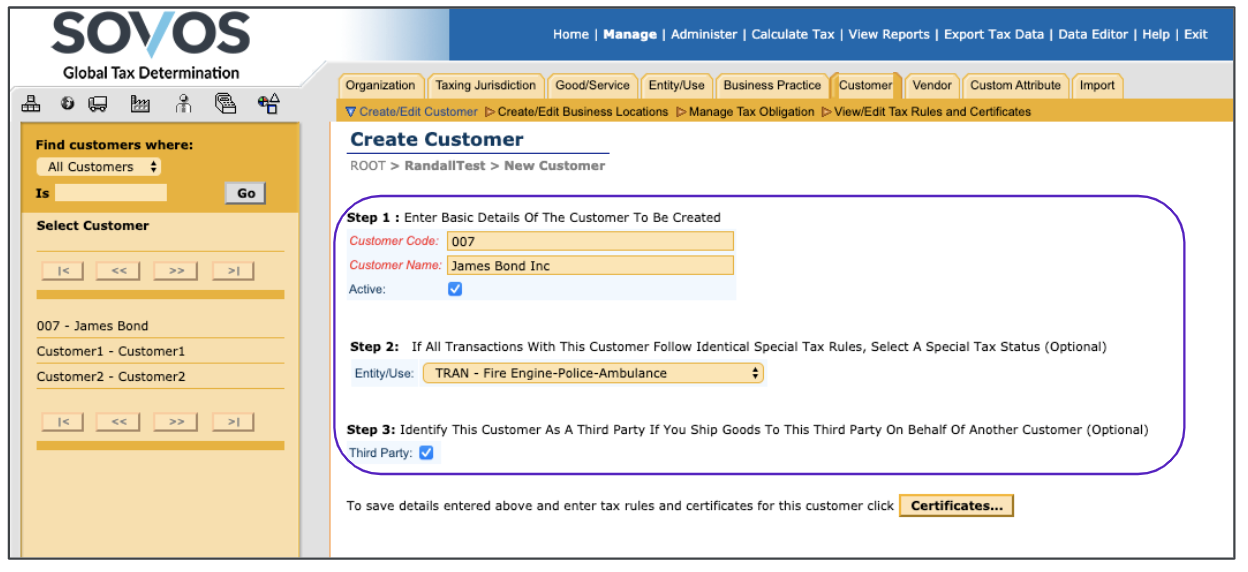Go to first page in top customer pager

pyautogui.click(x=62, y=271)
